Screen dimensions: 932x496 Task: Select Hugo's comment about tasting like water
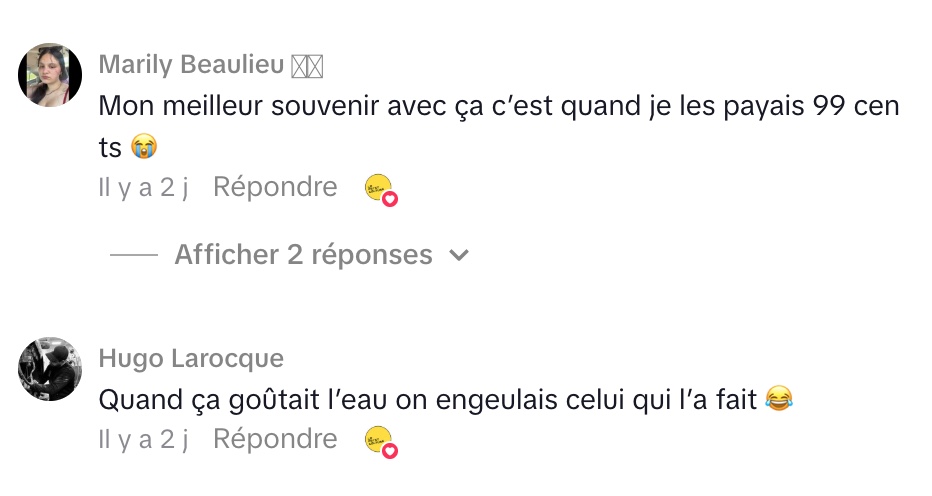pyautogui.click(x=428, y=400)
